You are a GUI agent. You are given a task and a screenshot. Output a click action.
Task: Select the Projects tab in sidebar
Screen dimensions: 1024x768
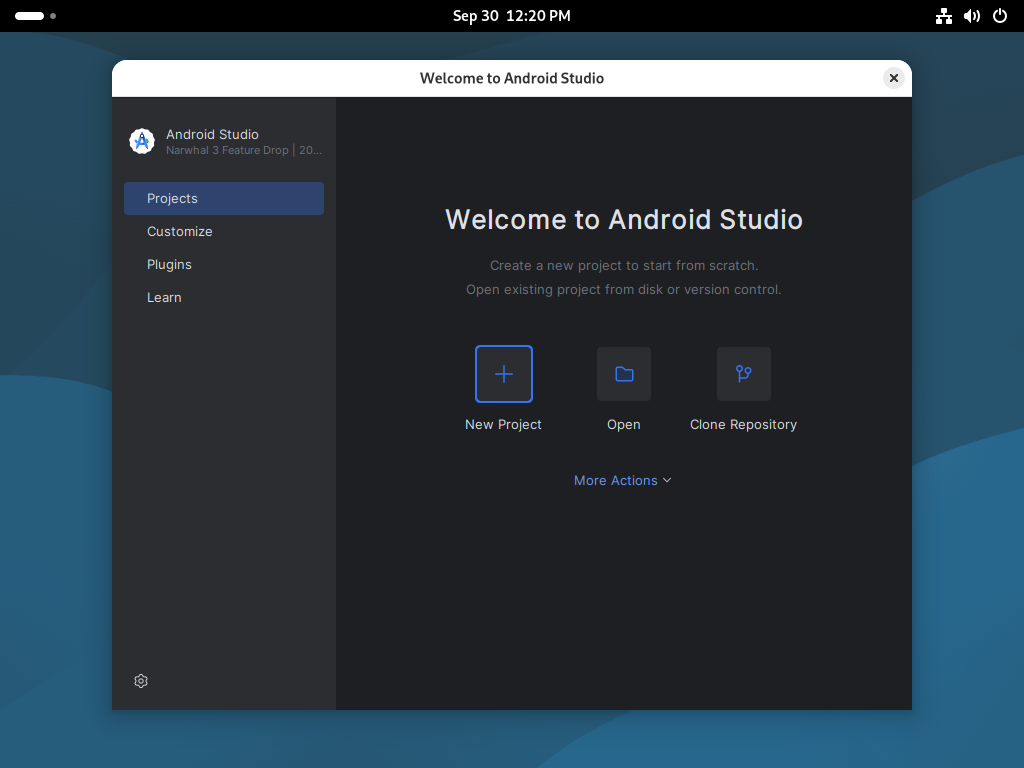point(224,198)
